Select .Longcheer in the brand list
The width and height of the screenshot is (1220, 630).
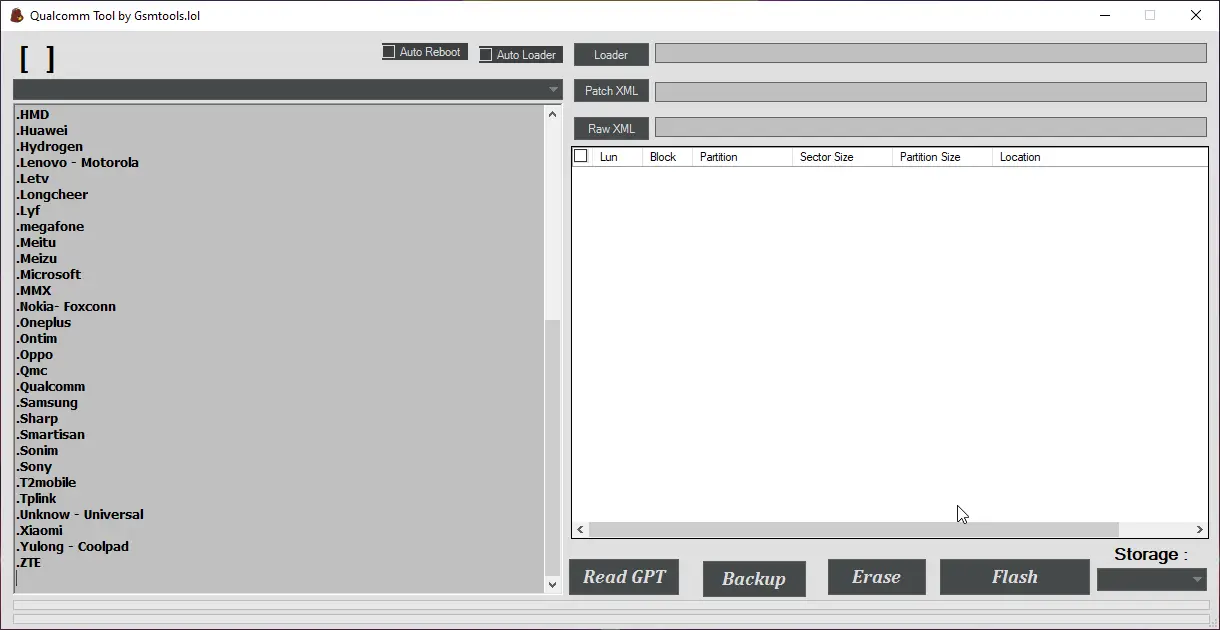[x=52, y=194]
